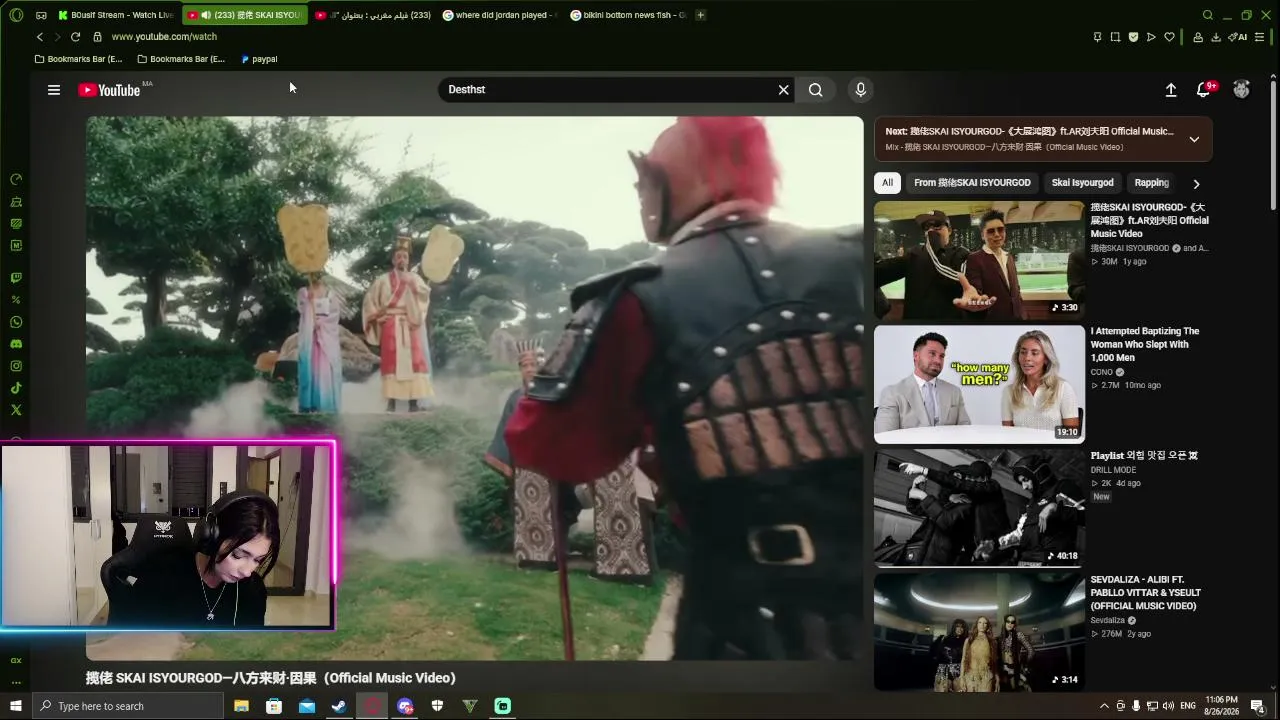Clear the YouTube search box text
The image size is (1280, 720).
click(784, 90)
